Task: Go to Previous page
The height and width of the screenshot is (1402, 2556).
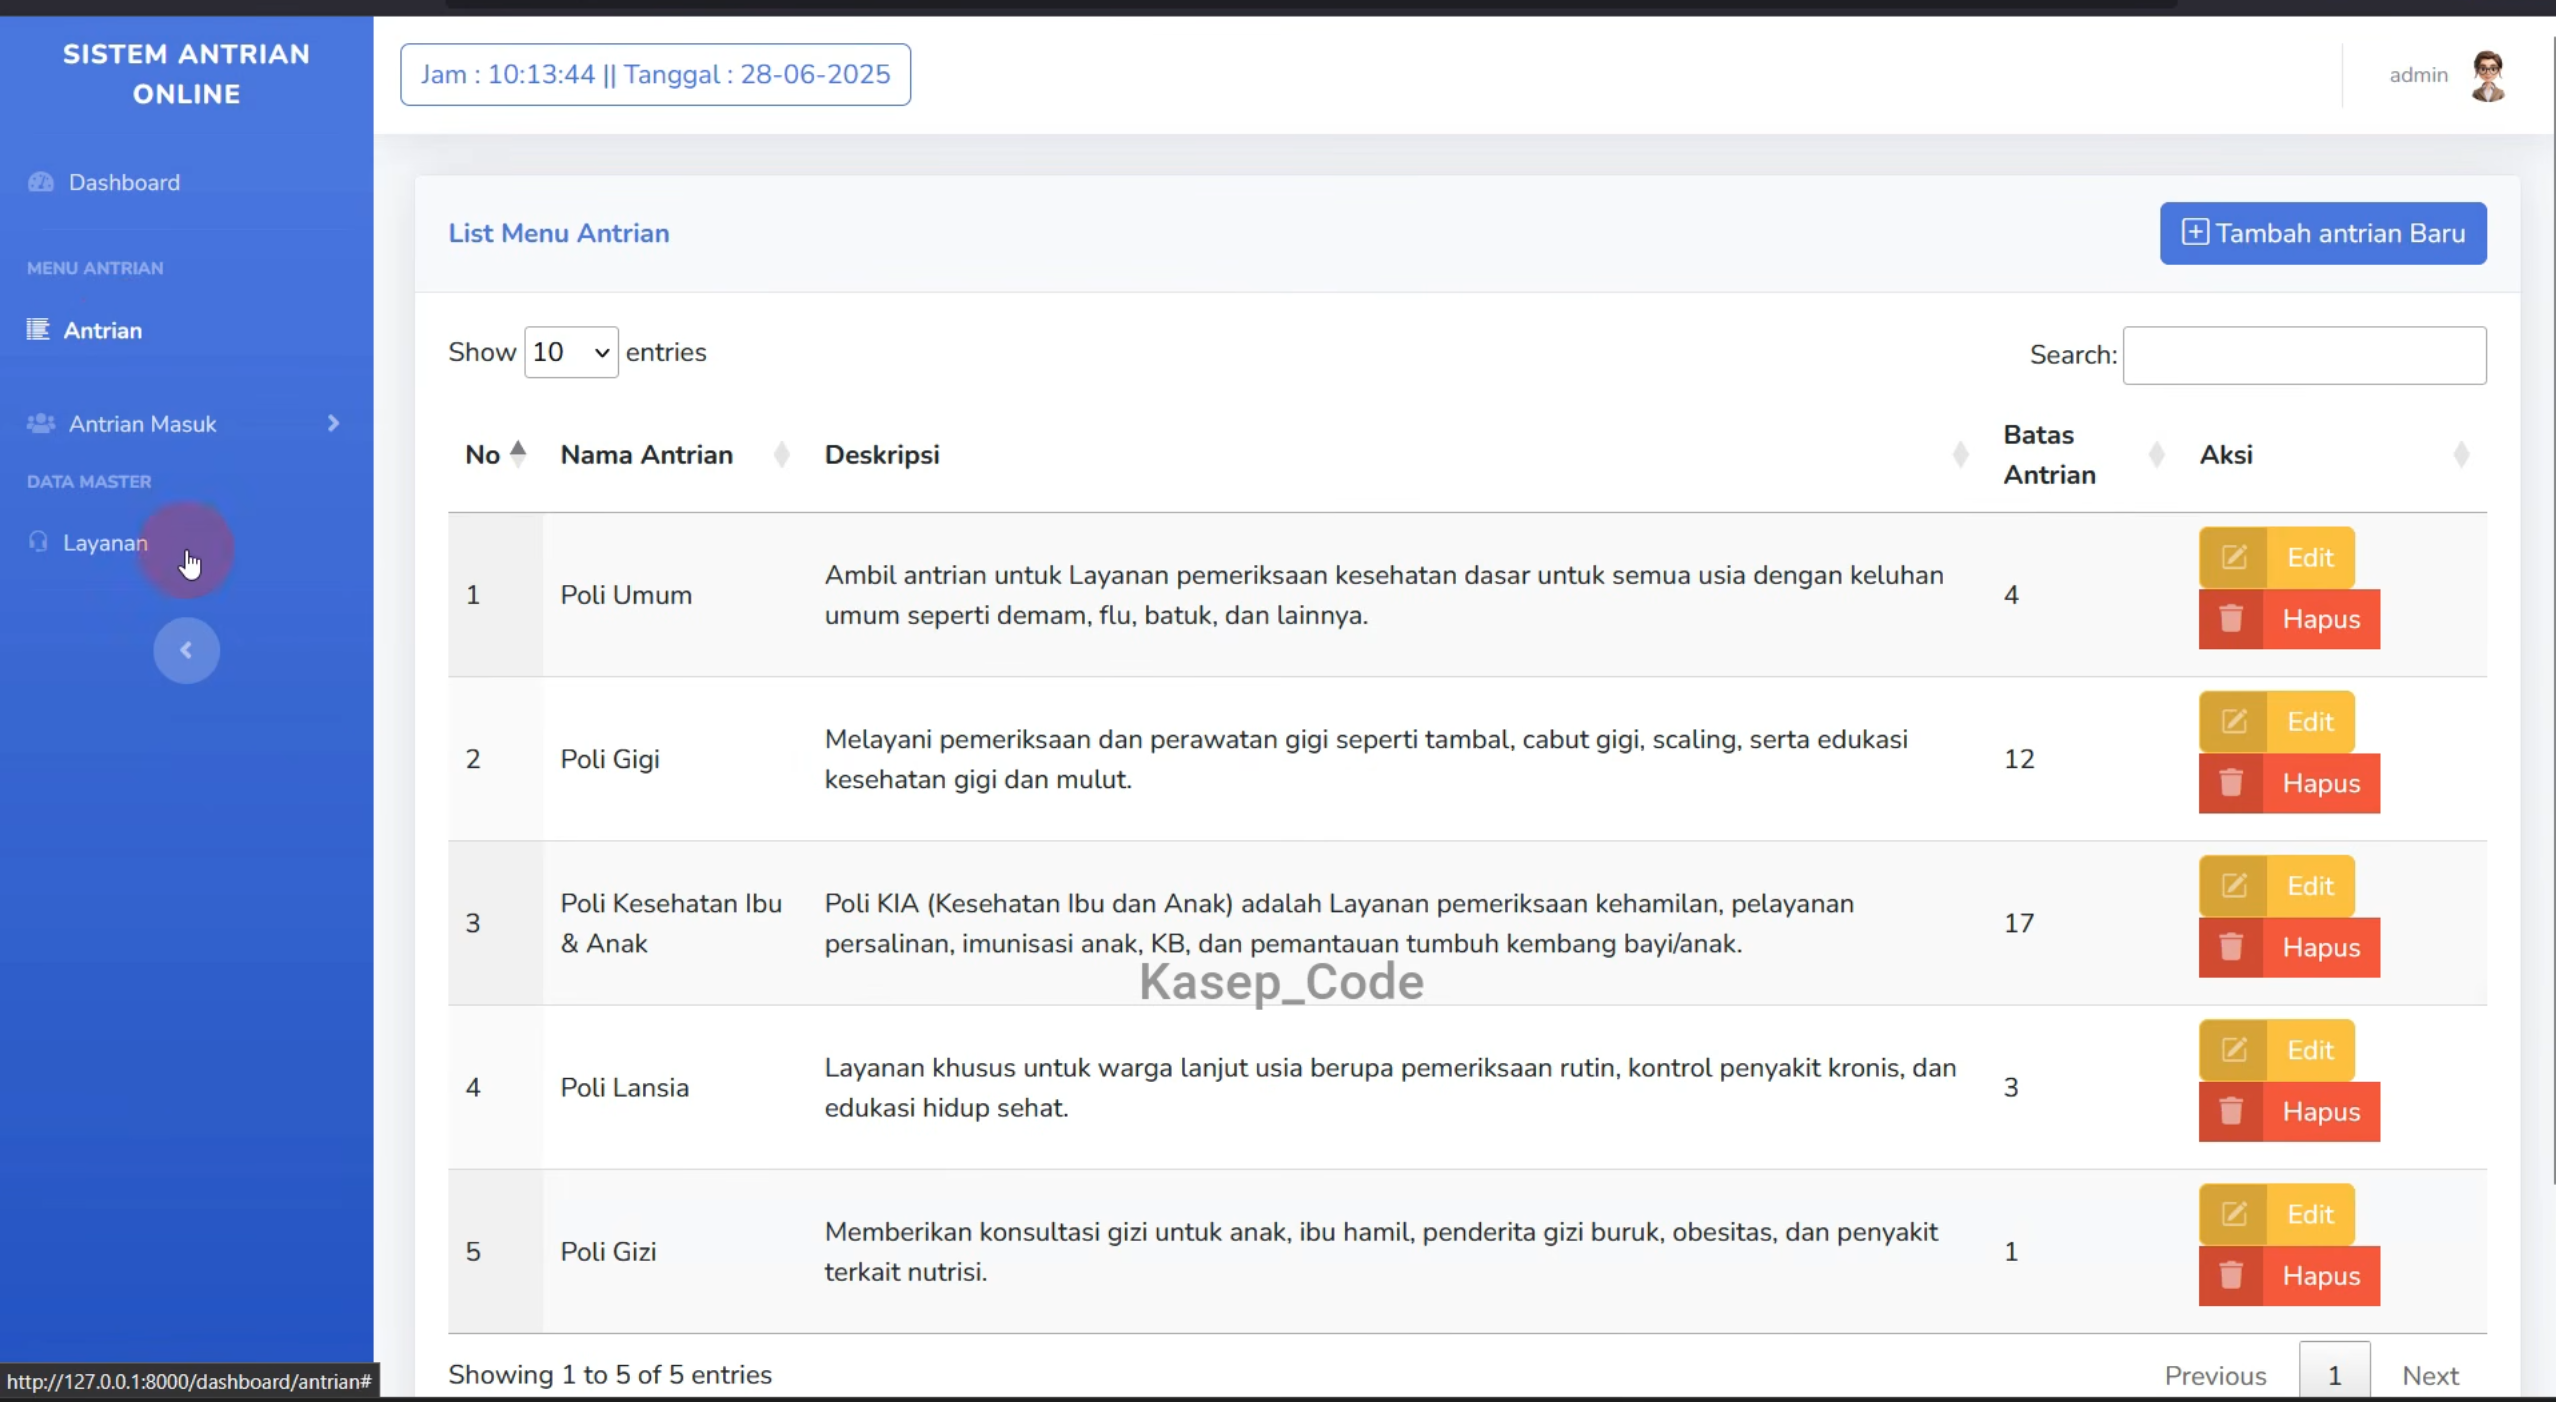Action: pos(2215,1375)
